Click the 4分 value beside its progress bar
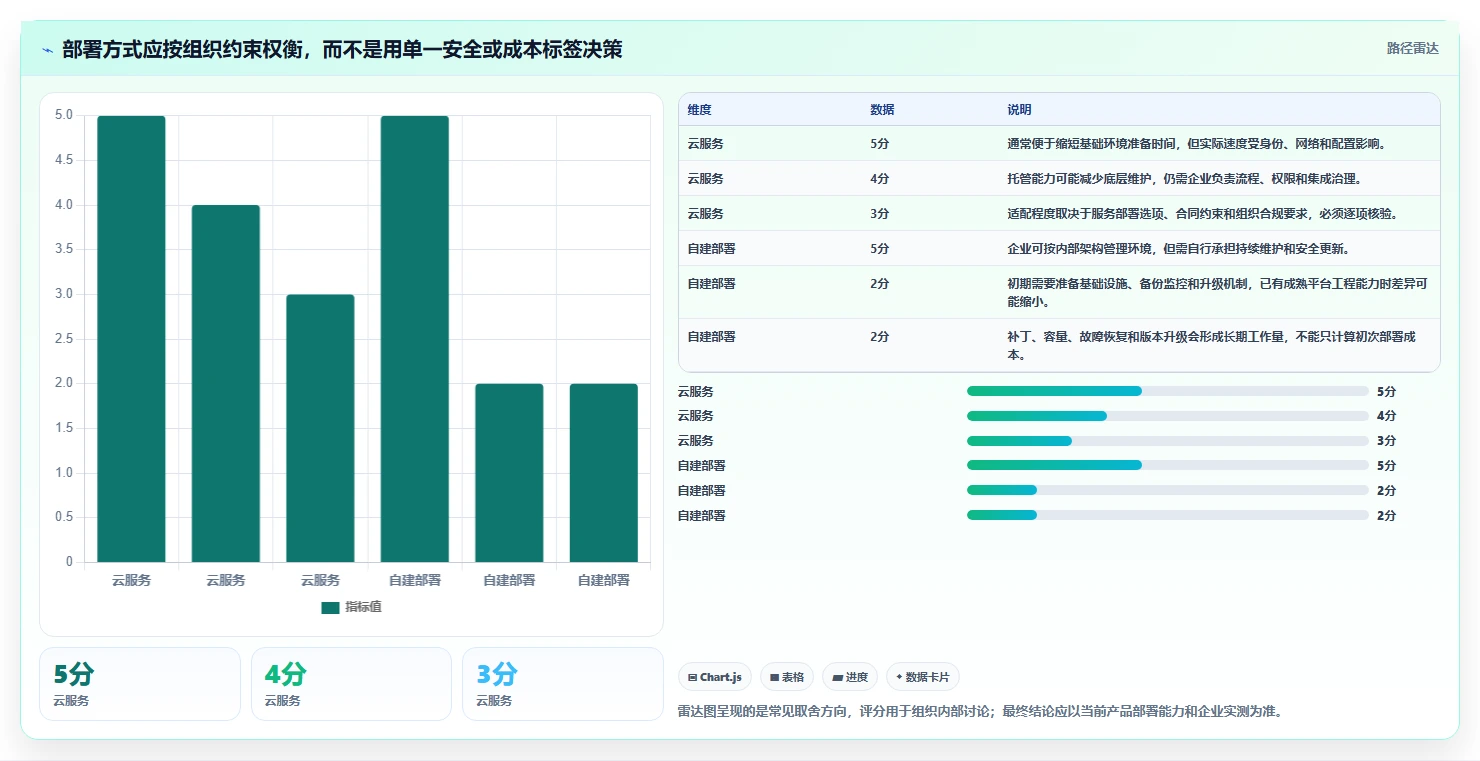 click(1386, 416)
